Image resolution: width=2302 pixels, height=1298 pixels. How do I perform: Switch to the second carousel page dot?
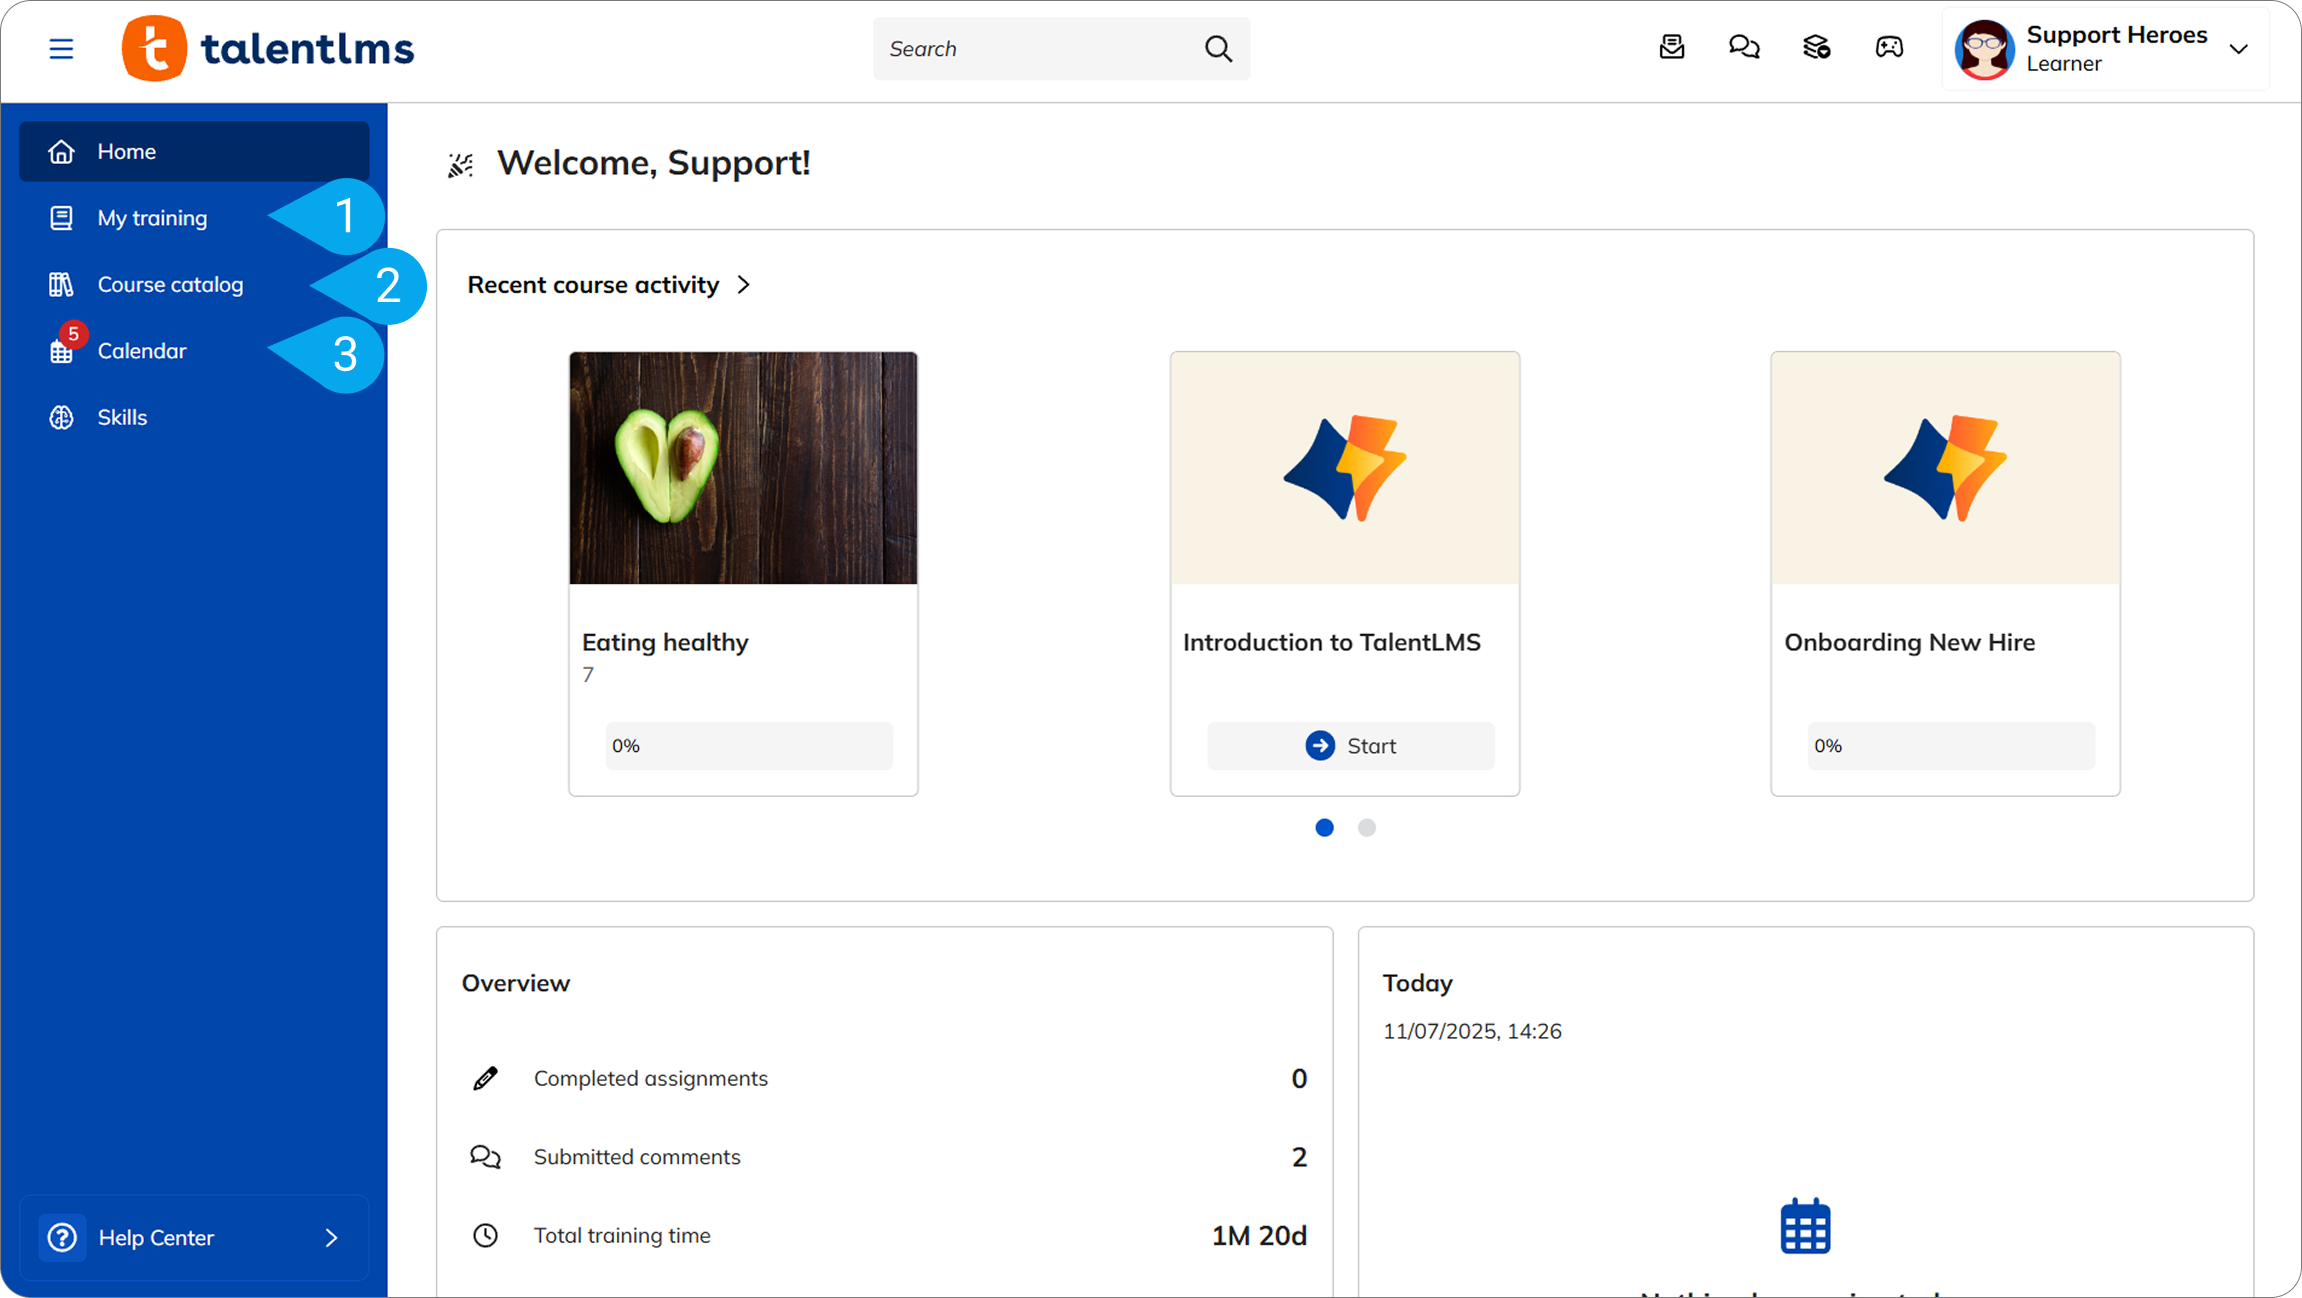tap(1366, 827)
